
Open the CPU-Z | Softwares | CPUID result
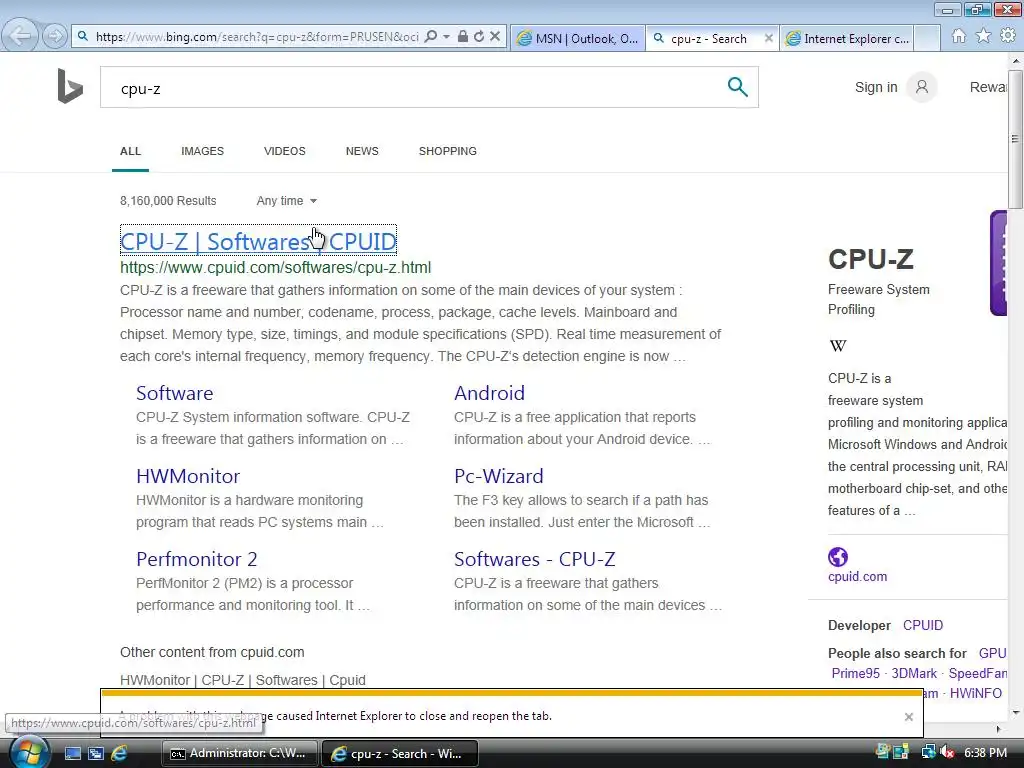pos(258,241)
